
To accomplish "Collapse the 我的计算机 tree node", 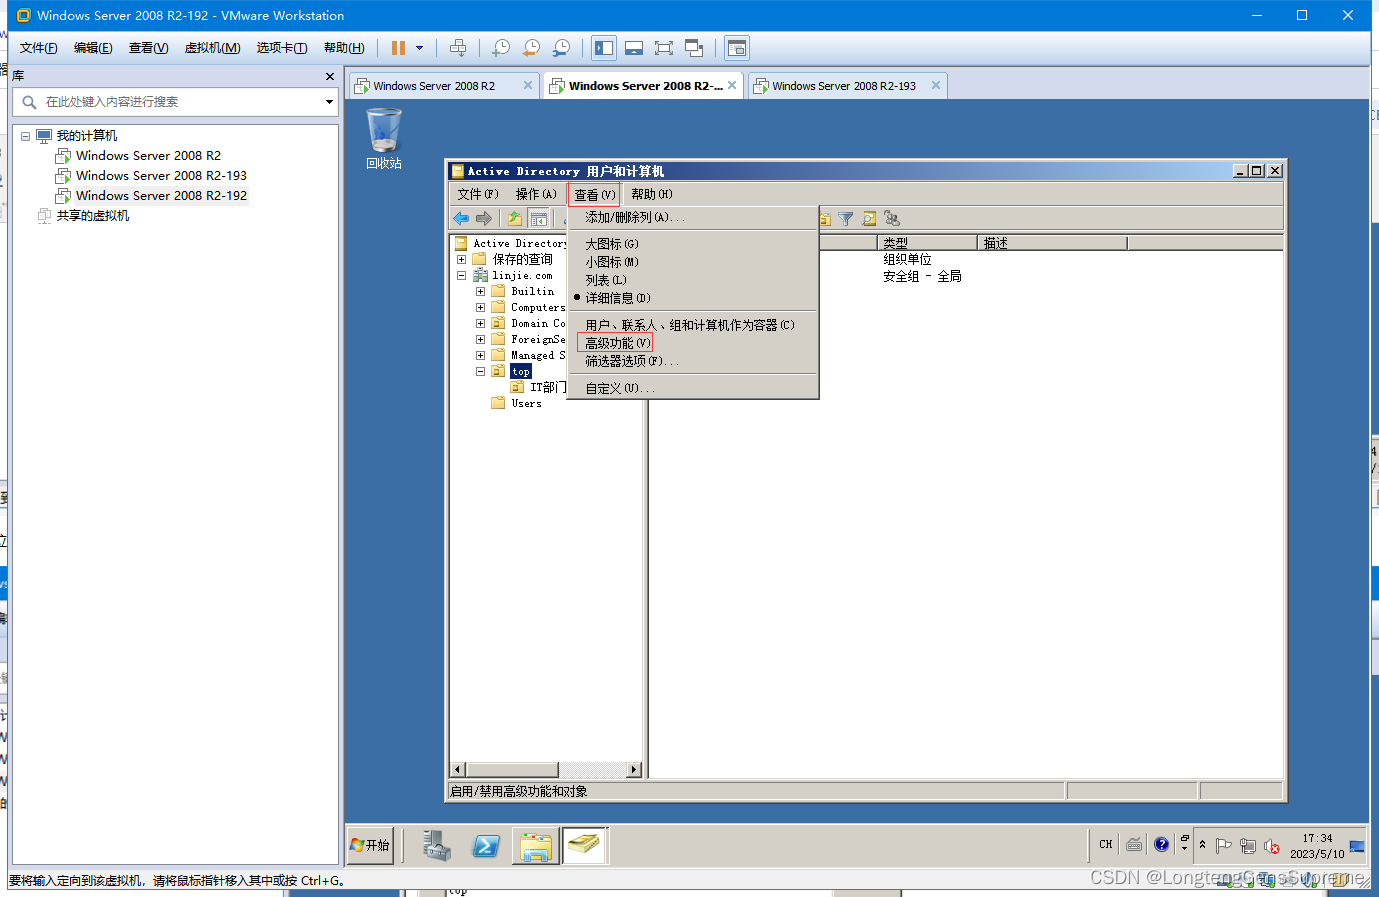I will tap(26, 136).
